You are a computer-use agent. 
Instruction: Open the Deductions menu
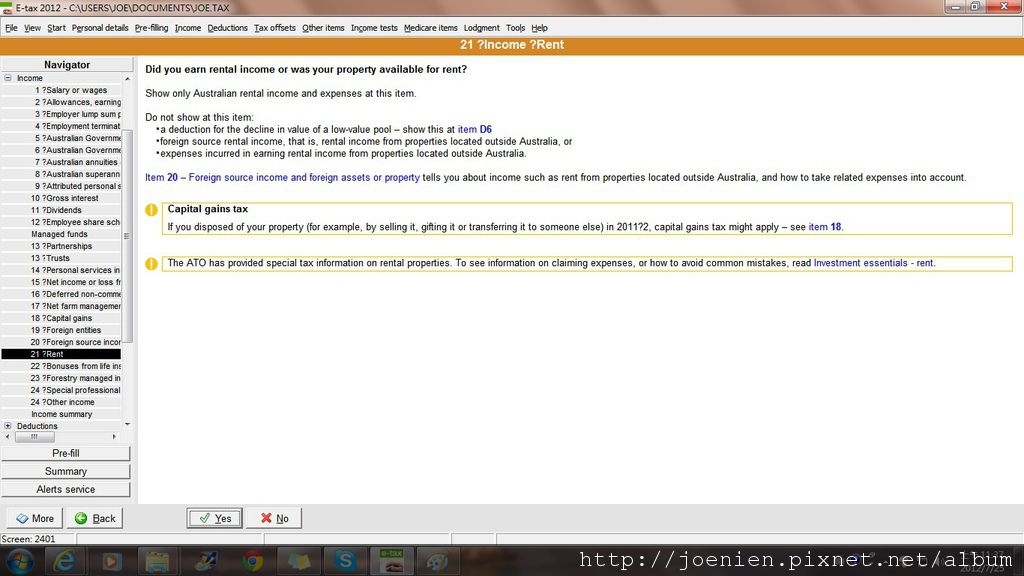(x=227, y=28)
